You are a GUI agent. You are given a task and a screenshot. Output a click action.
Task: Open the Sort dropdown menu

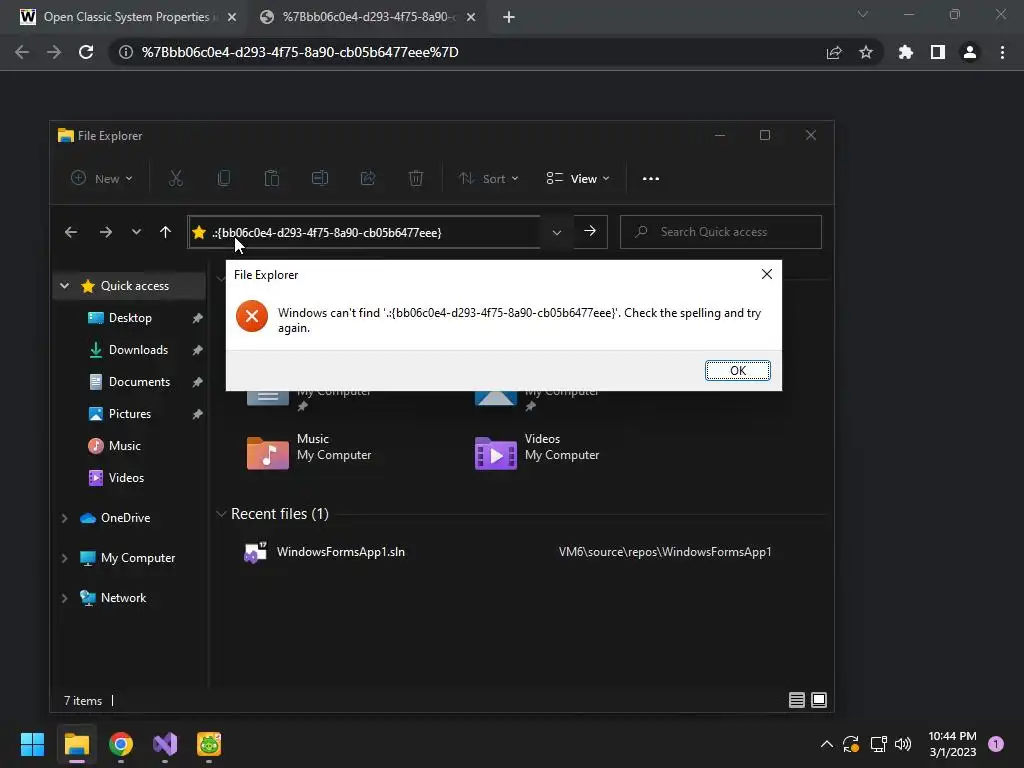point(488,178)
